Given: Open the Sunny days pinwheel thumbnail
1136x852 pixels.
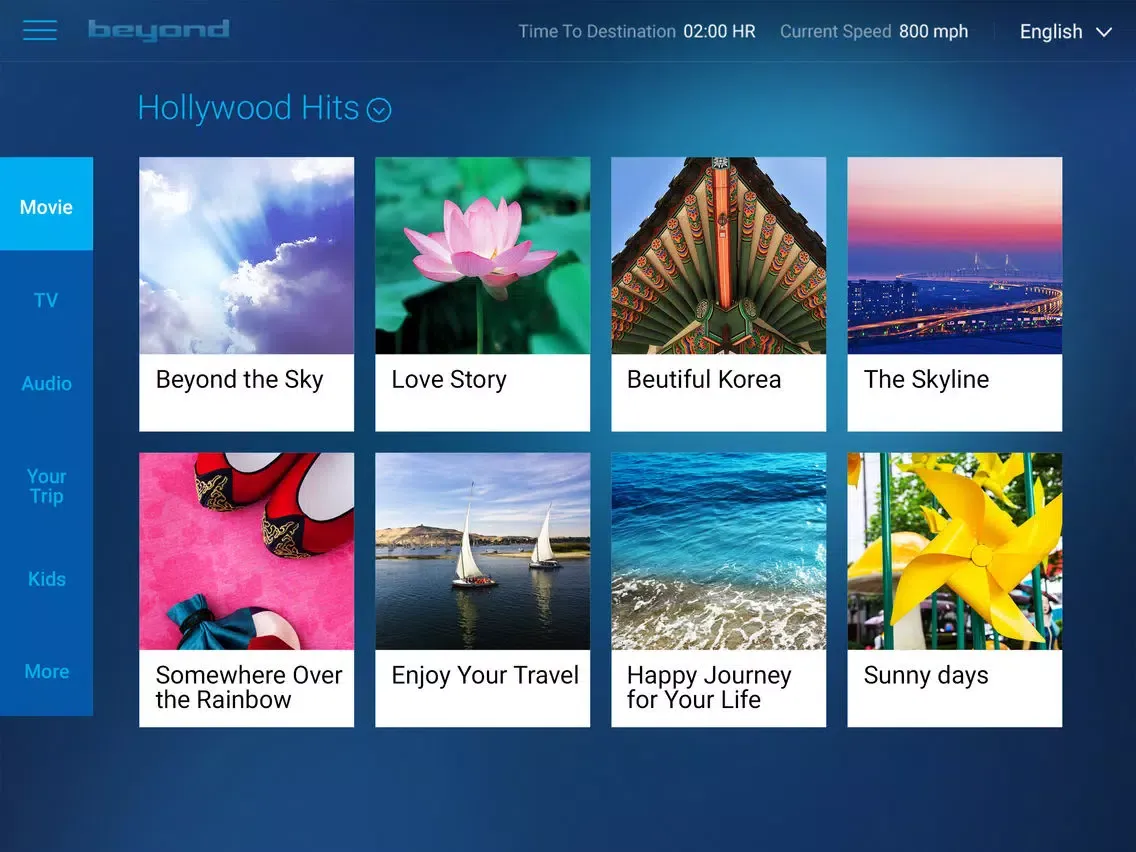Looking at the screenshot, I should (955, 551).
